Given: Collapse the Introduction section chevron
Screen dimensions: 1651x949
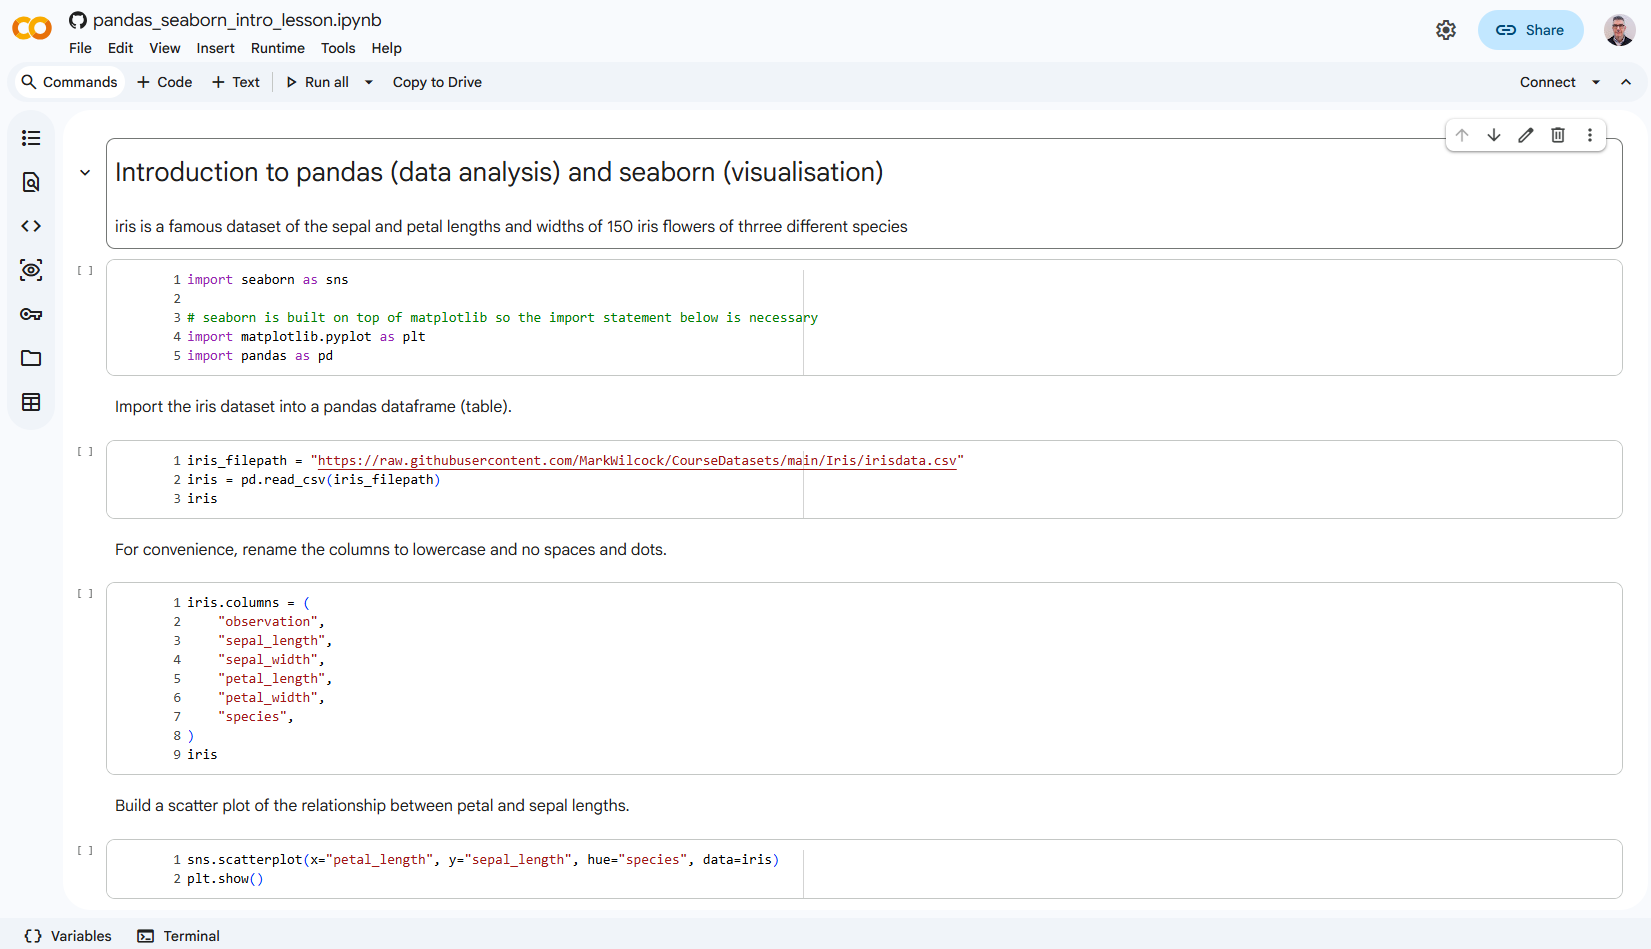Looking at the screenshot, I should point(85,172).
